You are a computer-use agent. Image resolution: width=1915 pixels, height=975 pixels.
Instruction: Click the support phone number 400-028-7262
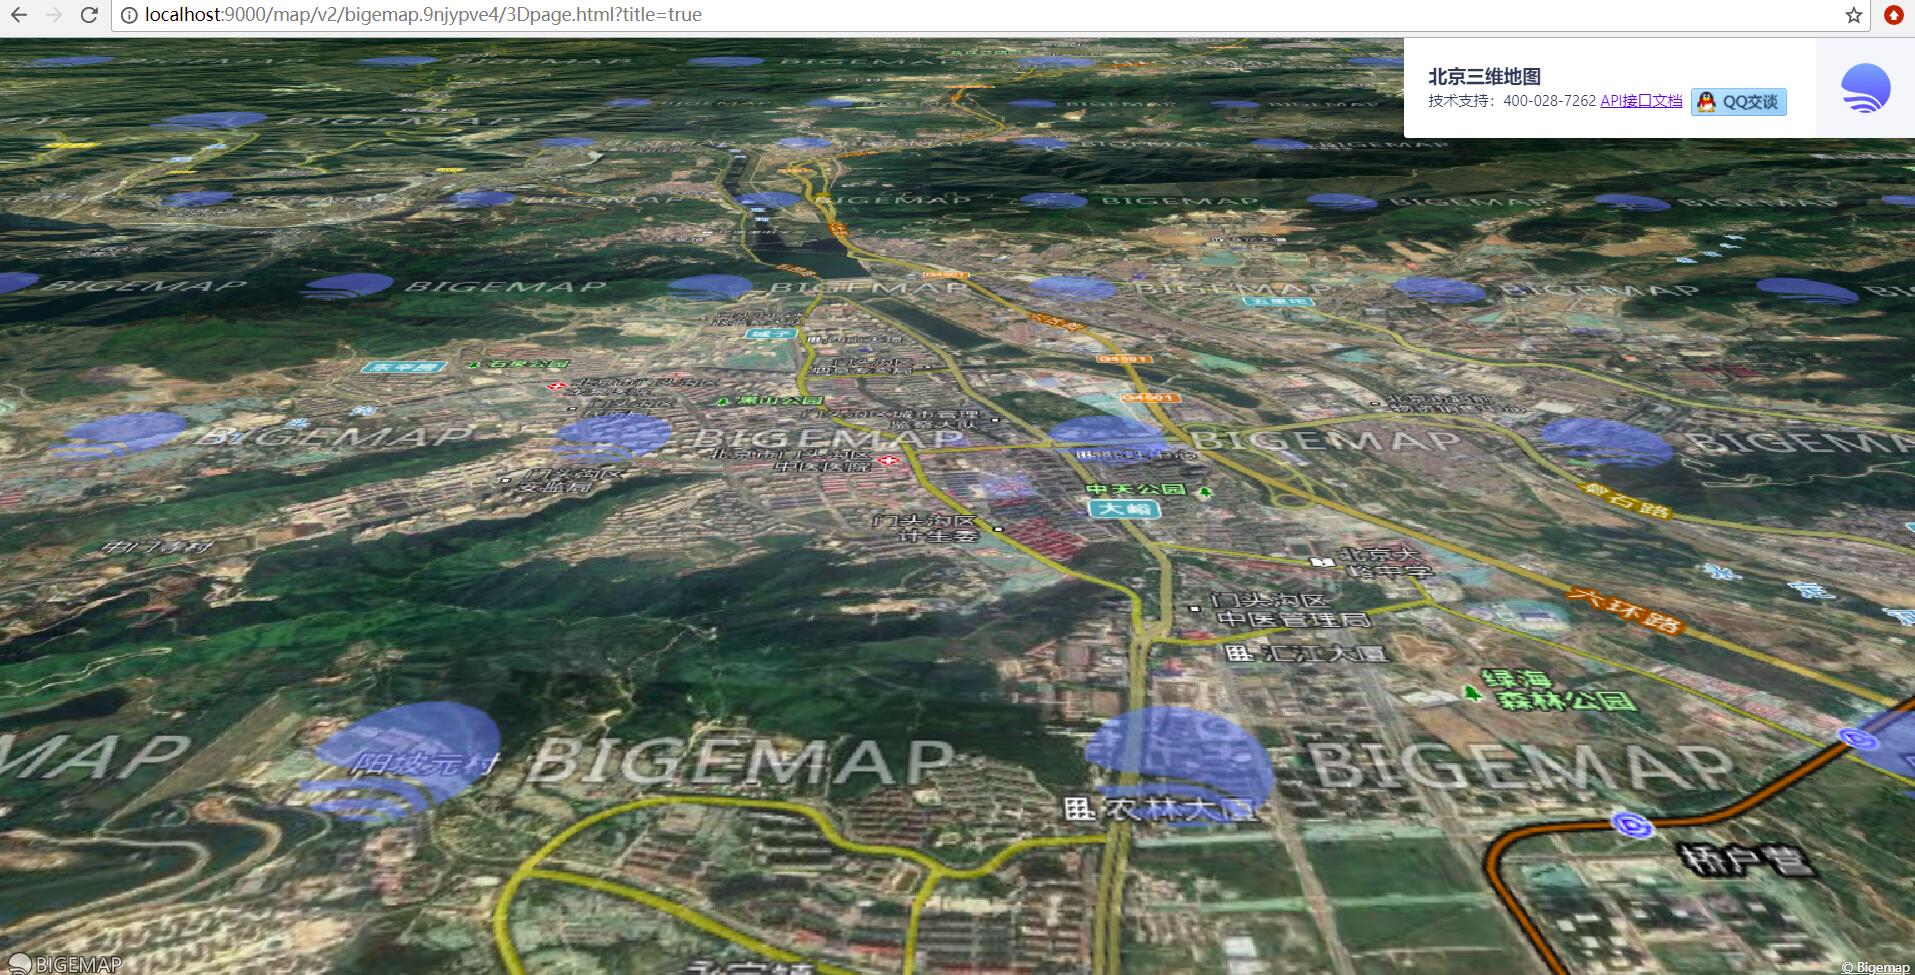click(1549, 101)
